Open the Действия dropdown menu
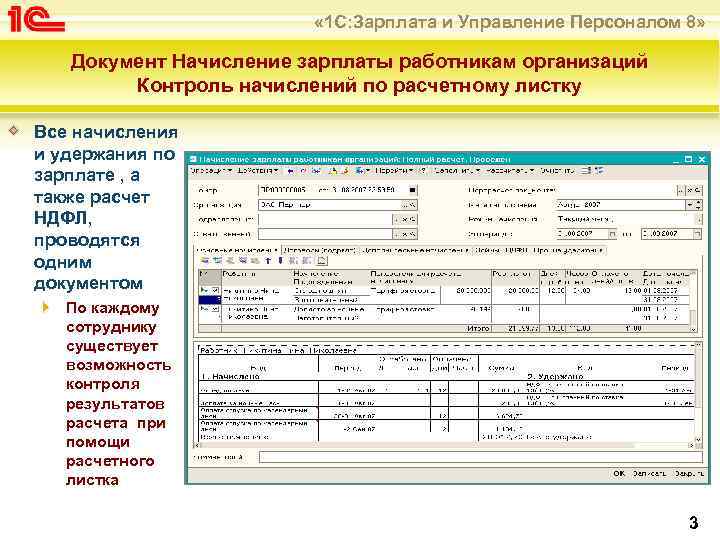Viewport: 720px width, 540px height. point(258,171)
